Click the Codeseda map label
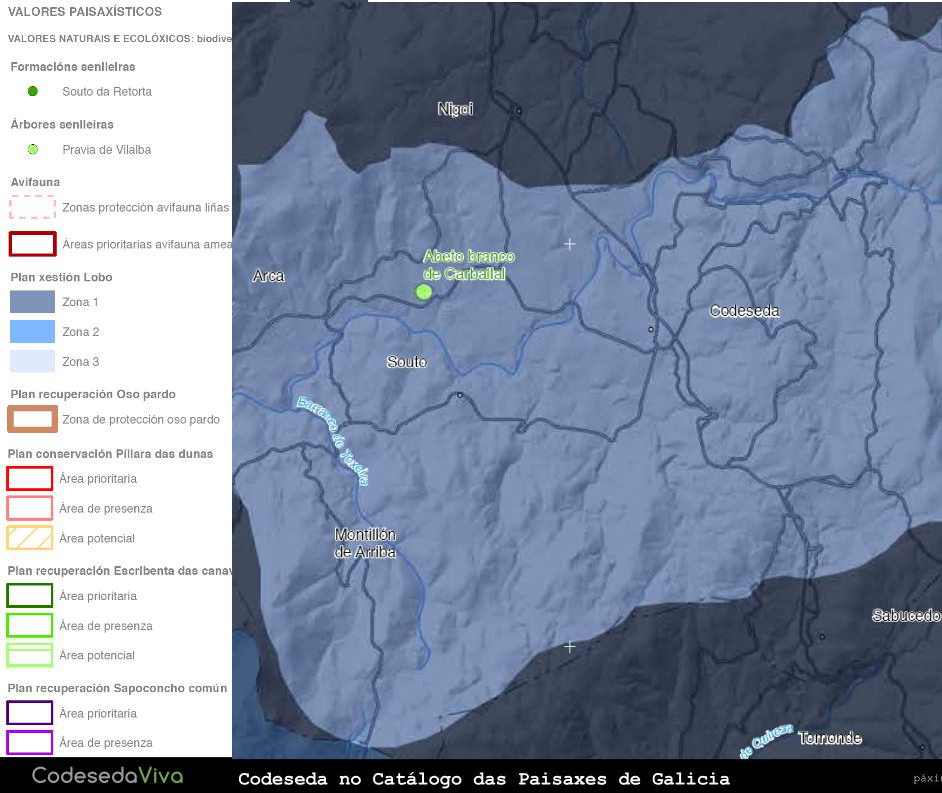The image size is (942, 793). tap(744, 311)
